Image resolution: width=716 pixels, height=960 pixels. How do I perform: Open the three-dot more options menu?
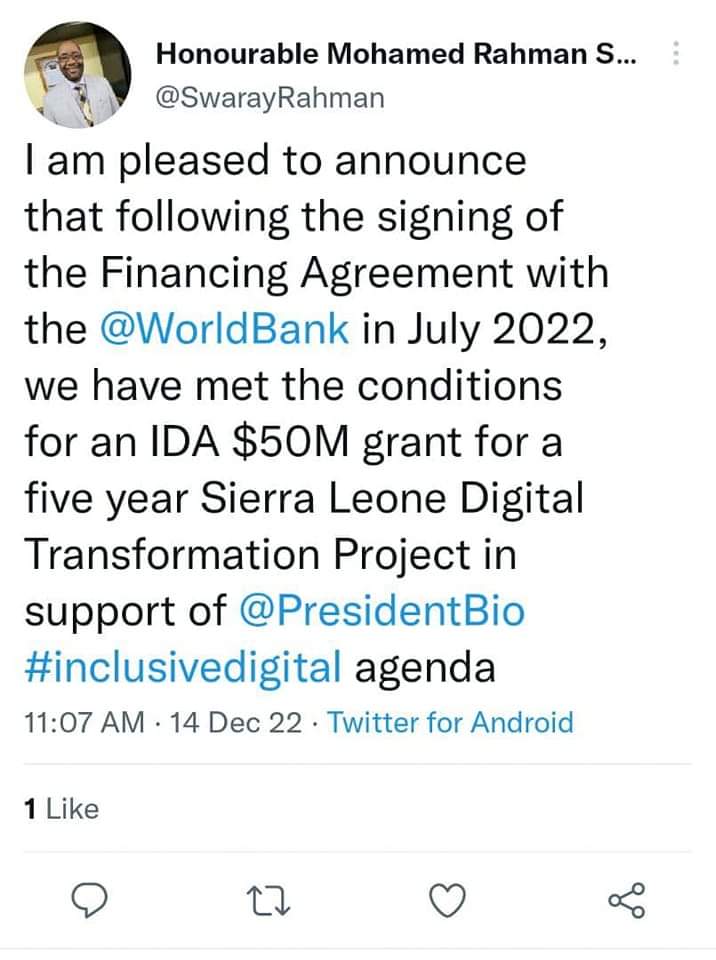[677, 55]
